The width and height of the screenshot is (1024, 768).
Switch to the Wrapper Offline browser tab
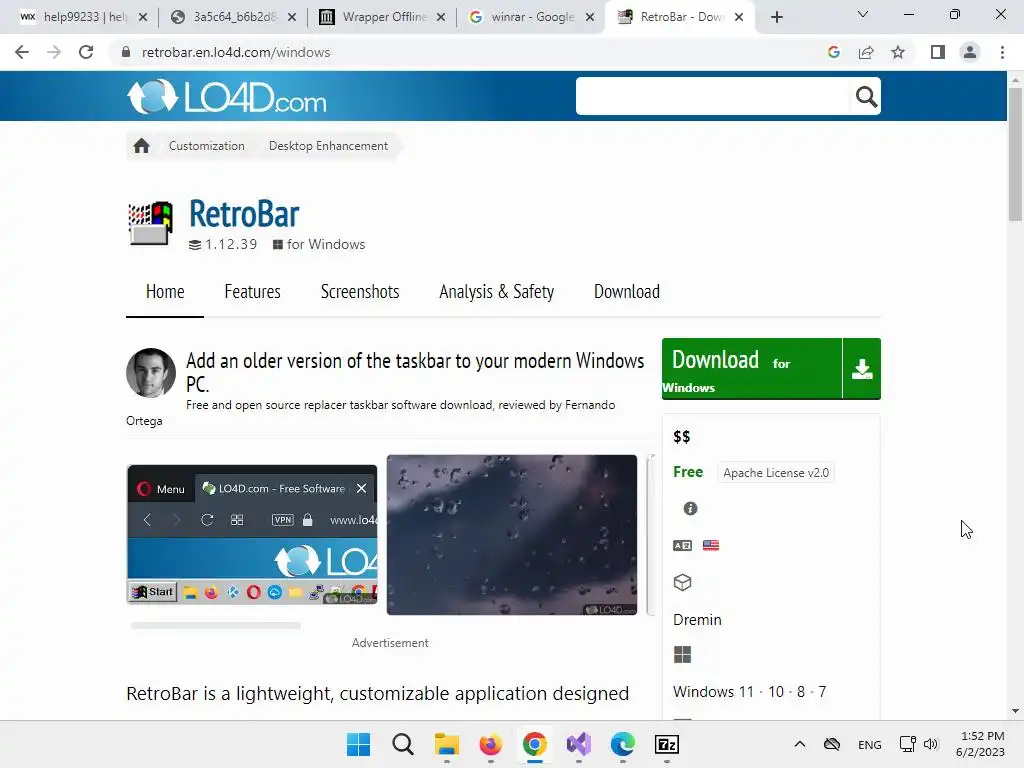[x=382, y=17]
